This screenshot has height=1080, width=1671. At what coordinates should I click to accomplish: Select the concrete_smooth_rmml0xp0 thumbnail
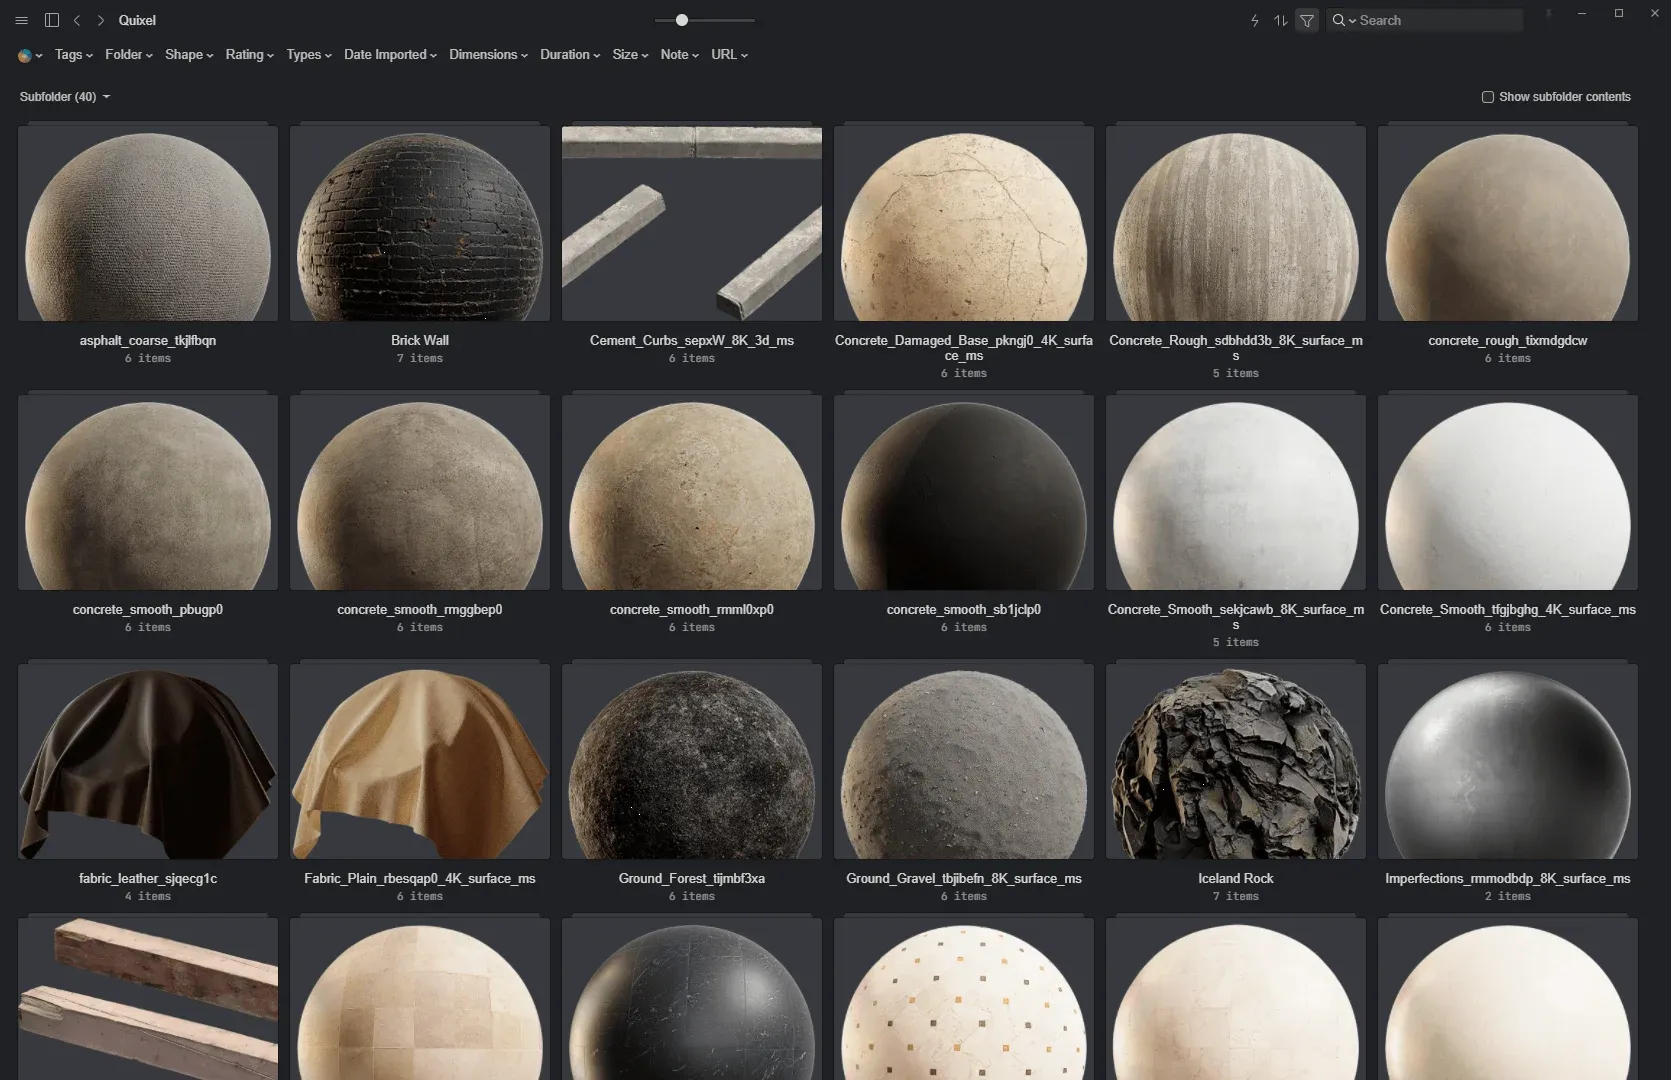click(x=692, y=493)
